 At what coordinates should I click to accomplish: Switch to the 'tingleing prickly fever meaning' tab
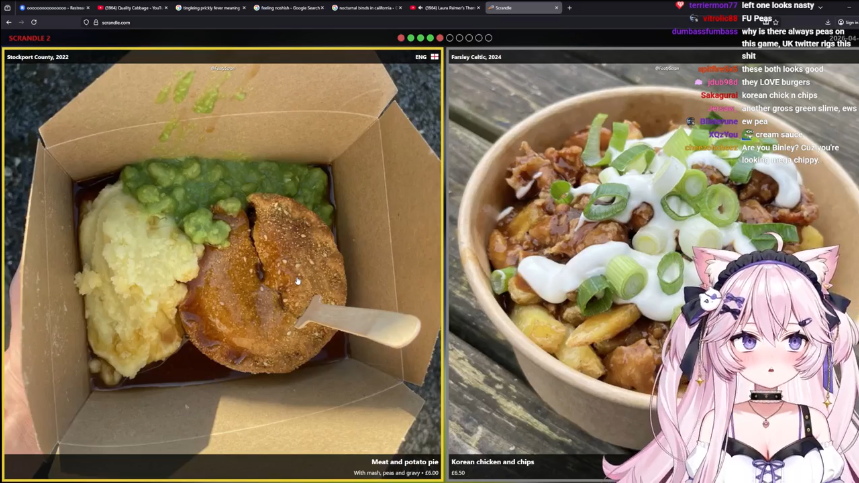tap(210, 8)
